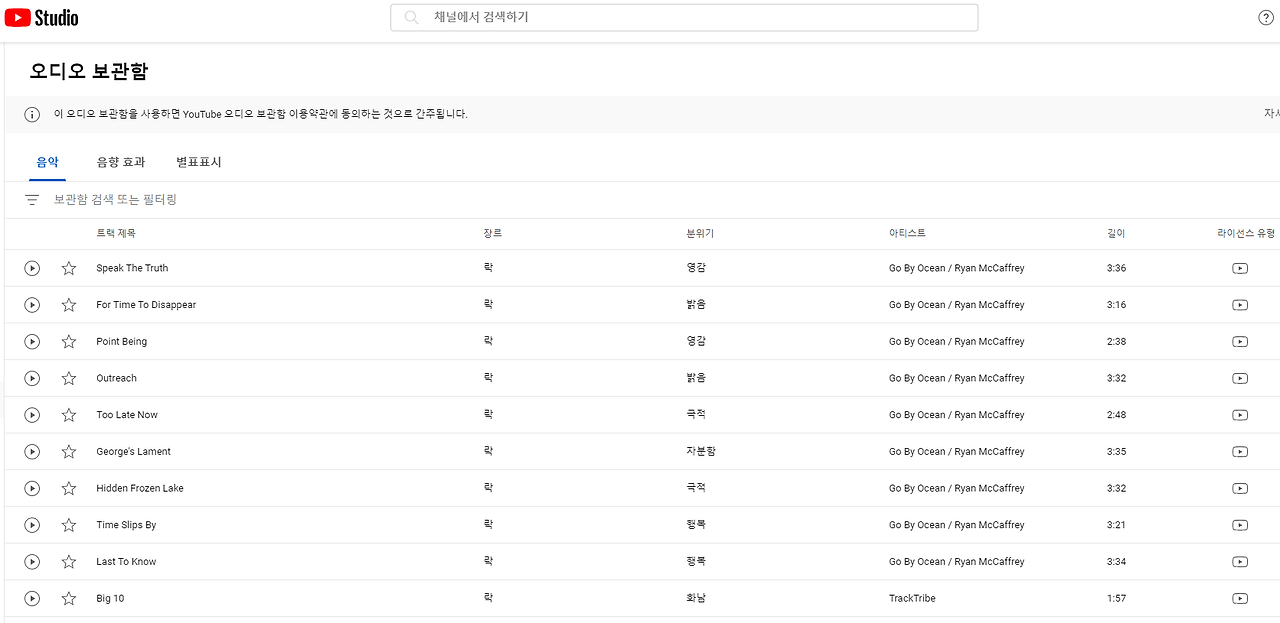Click the mood 화남 in Big 10 row

696,598
